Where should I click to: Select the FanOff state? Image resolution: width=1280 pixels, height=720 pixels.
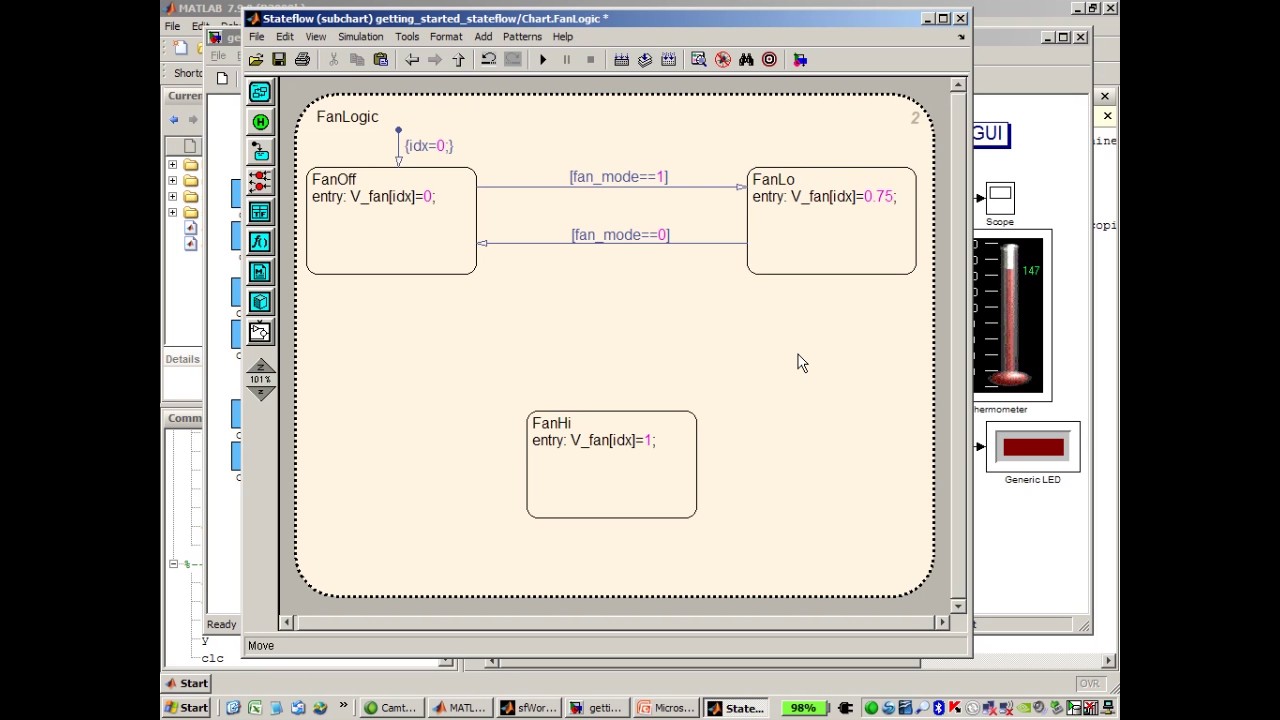[391, 221]
